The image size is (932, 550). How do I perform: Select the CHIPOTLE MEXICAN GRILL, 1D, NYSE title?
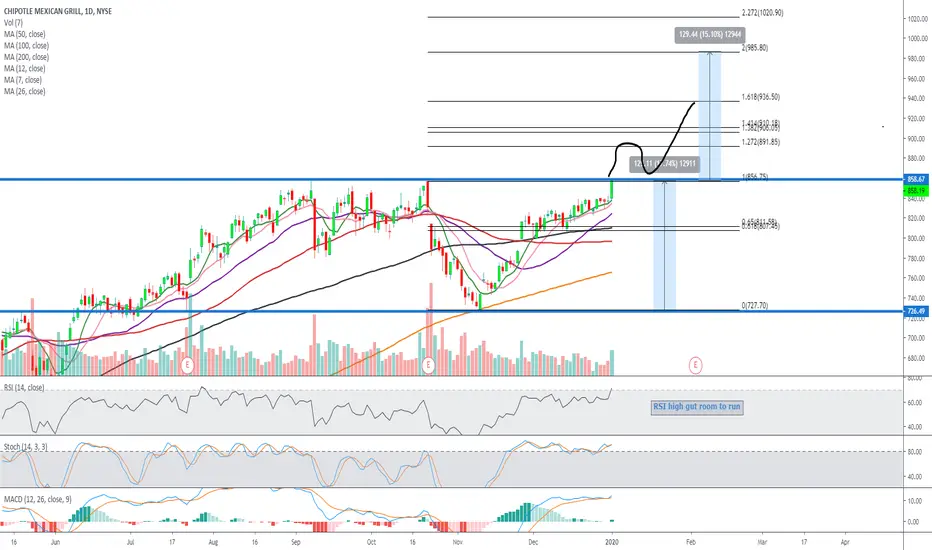coord(58,11)
